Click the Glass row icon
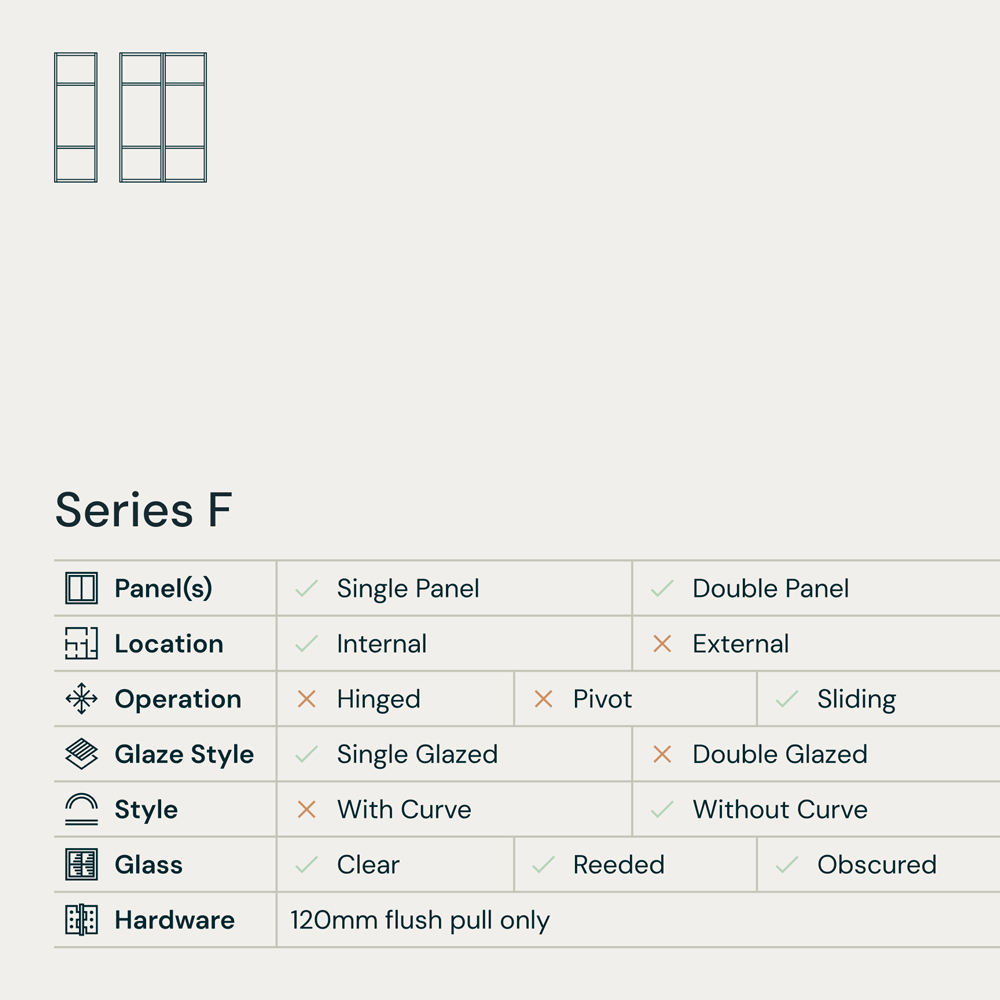The image size is (1000, 1000). click(x=81, y=865)
